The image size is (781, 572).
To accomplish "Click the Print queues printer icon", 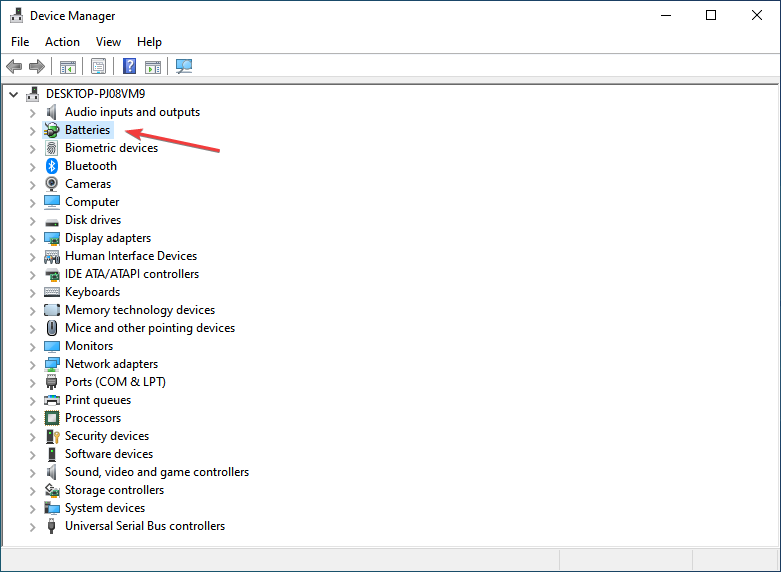I will tap(52, 400).
